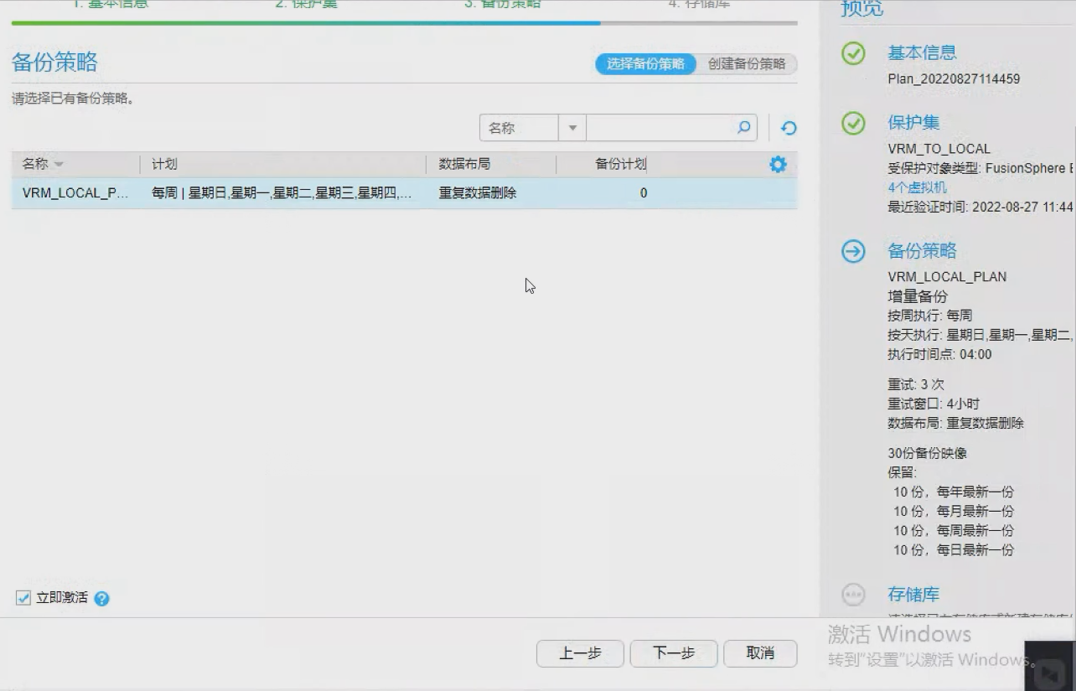This screenshot has height=691, width=1076.
Task: Click ellipsis circle icon next to 存储库
Action: pos(853,595)
